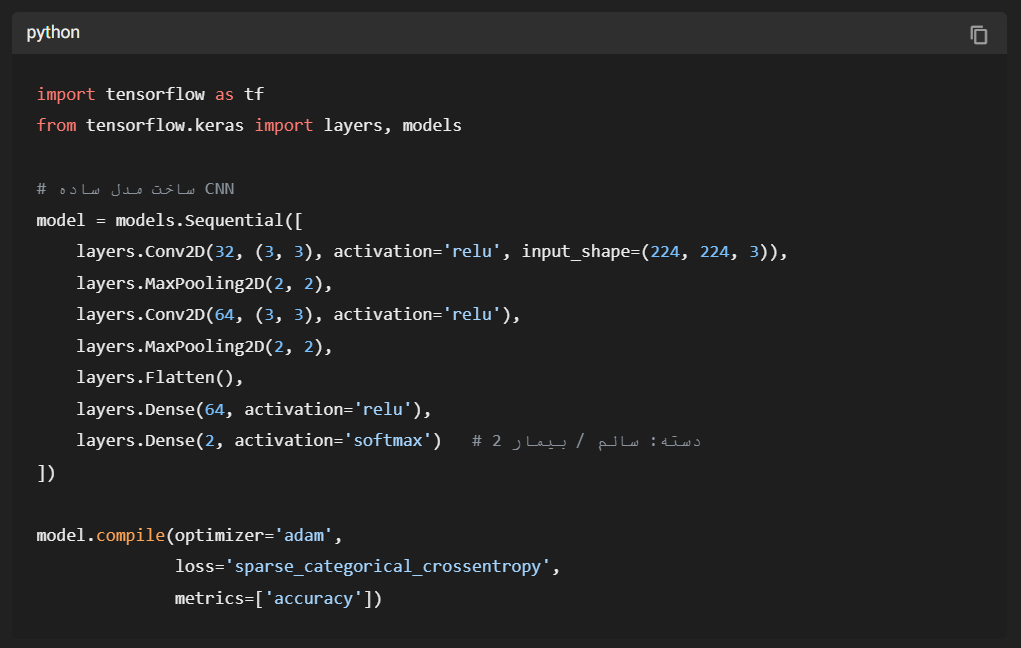The height and width of the screenshot is (648, 1021).
Task: Click the Dense softmax output layer line
Action: click(x=259, y=441)
